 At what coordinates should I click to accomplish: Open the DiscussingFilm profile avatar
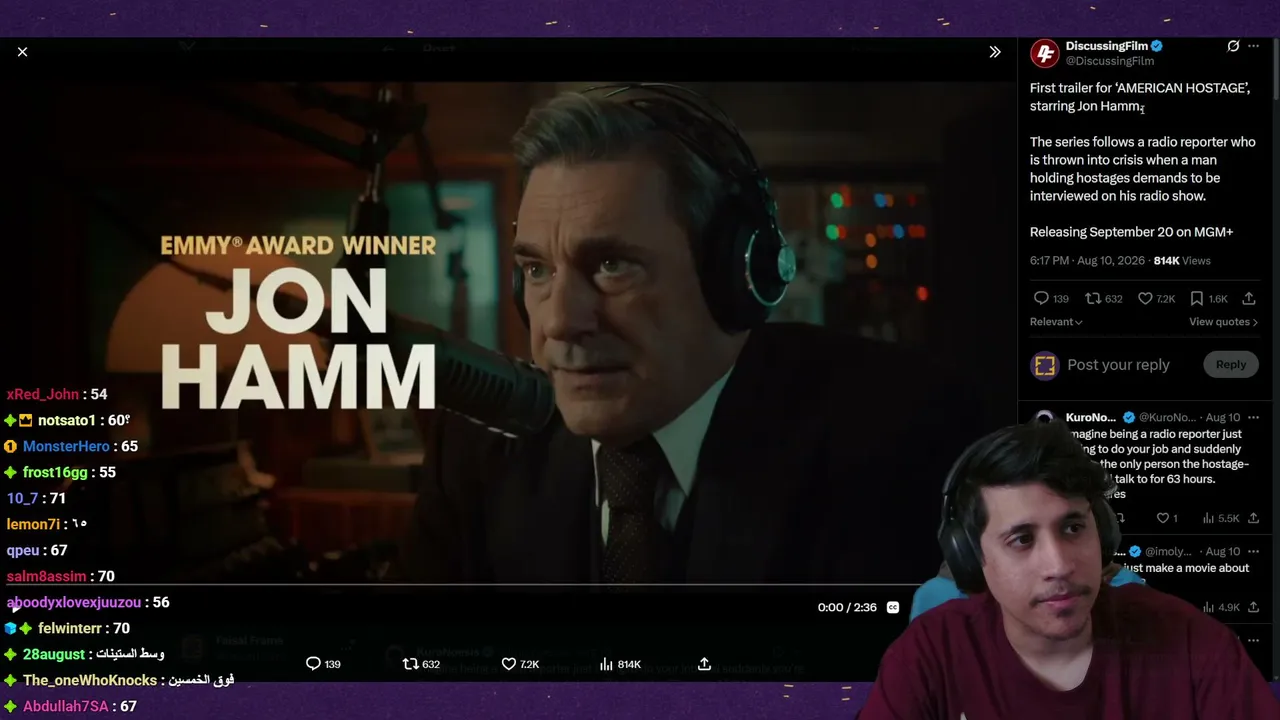pyautogui.click(x=1045, y=53)
